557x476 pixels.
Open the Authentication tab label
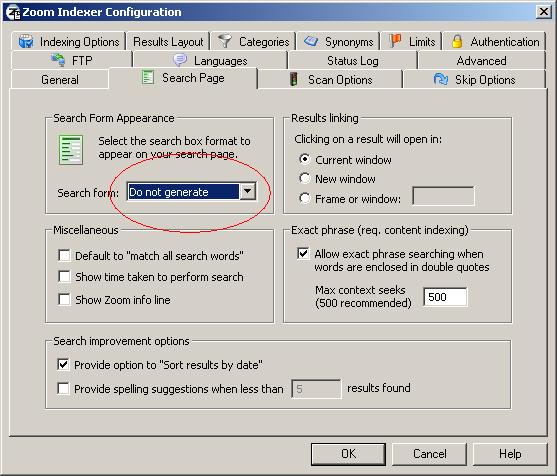(505, 42)
